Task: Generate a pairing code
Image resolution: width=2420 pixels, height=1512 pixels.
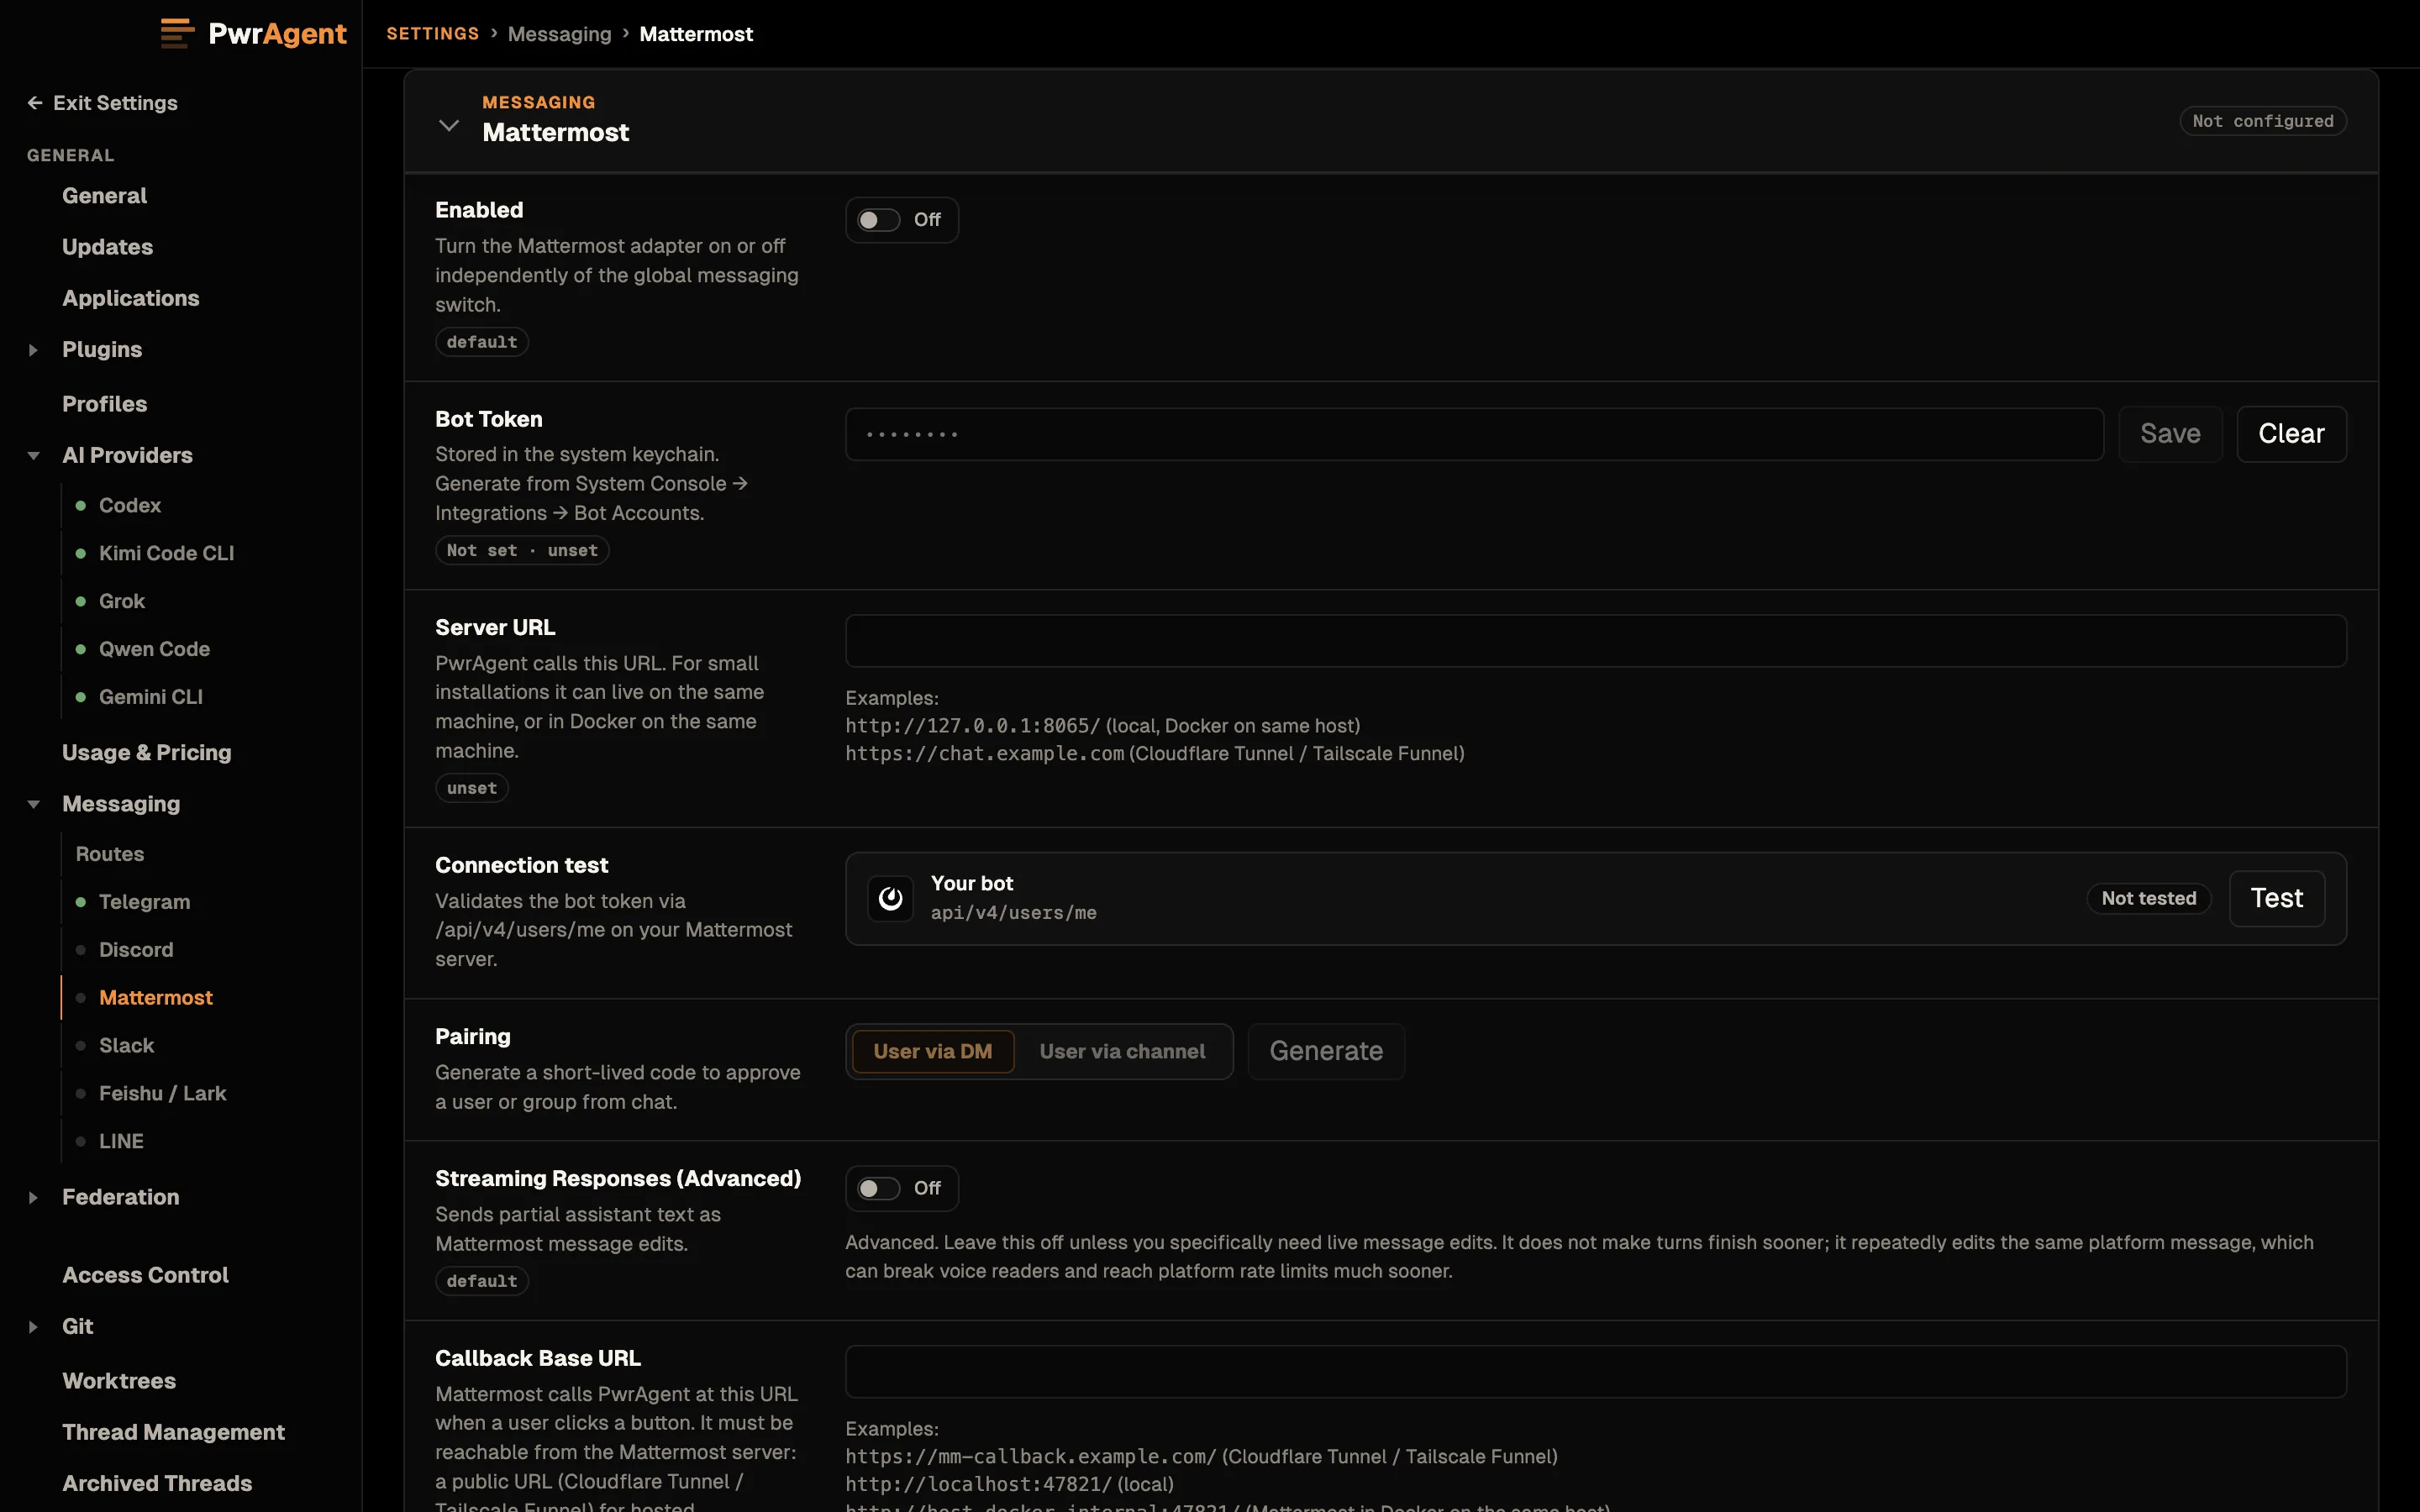Action: (1326, 1051)
